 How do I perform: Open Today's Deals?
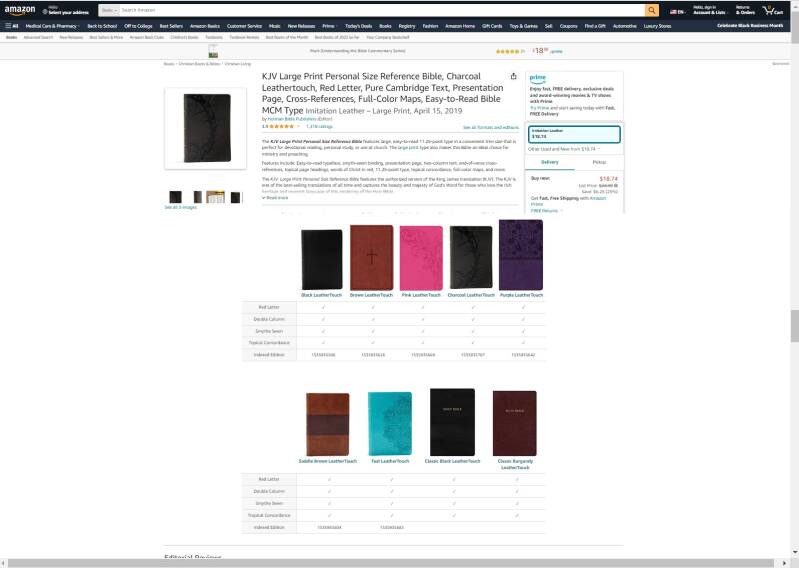click(359, 26)
